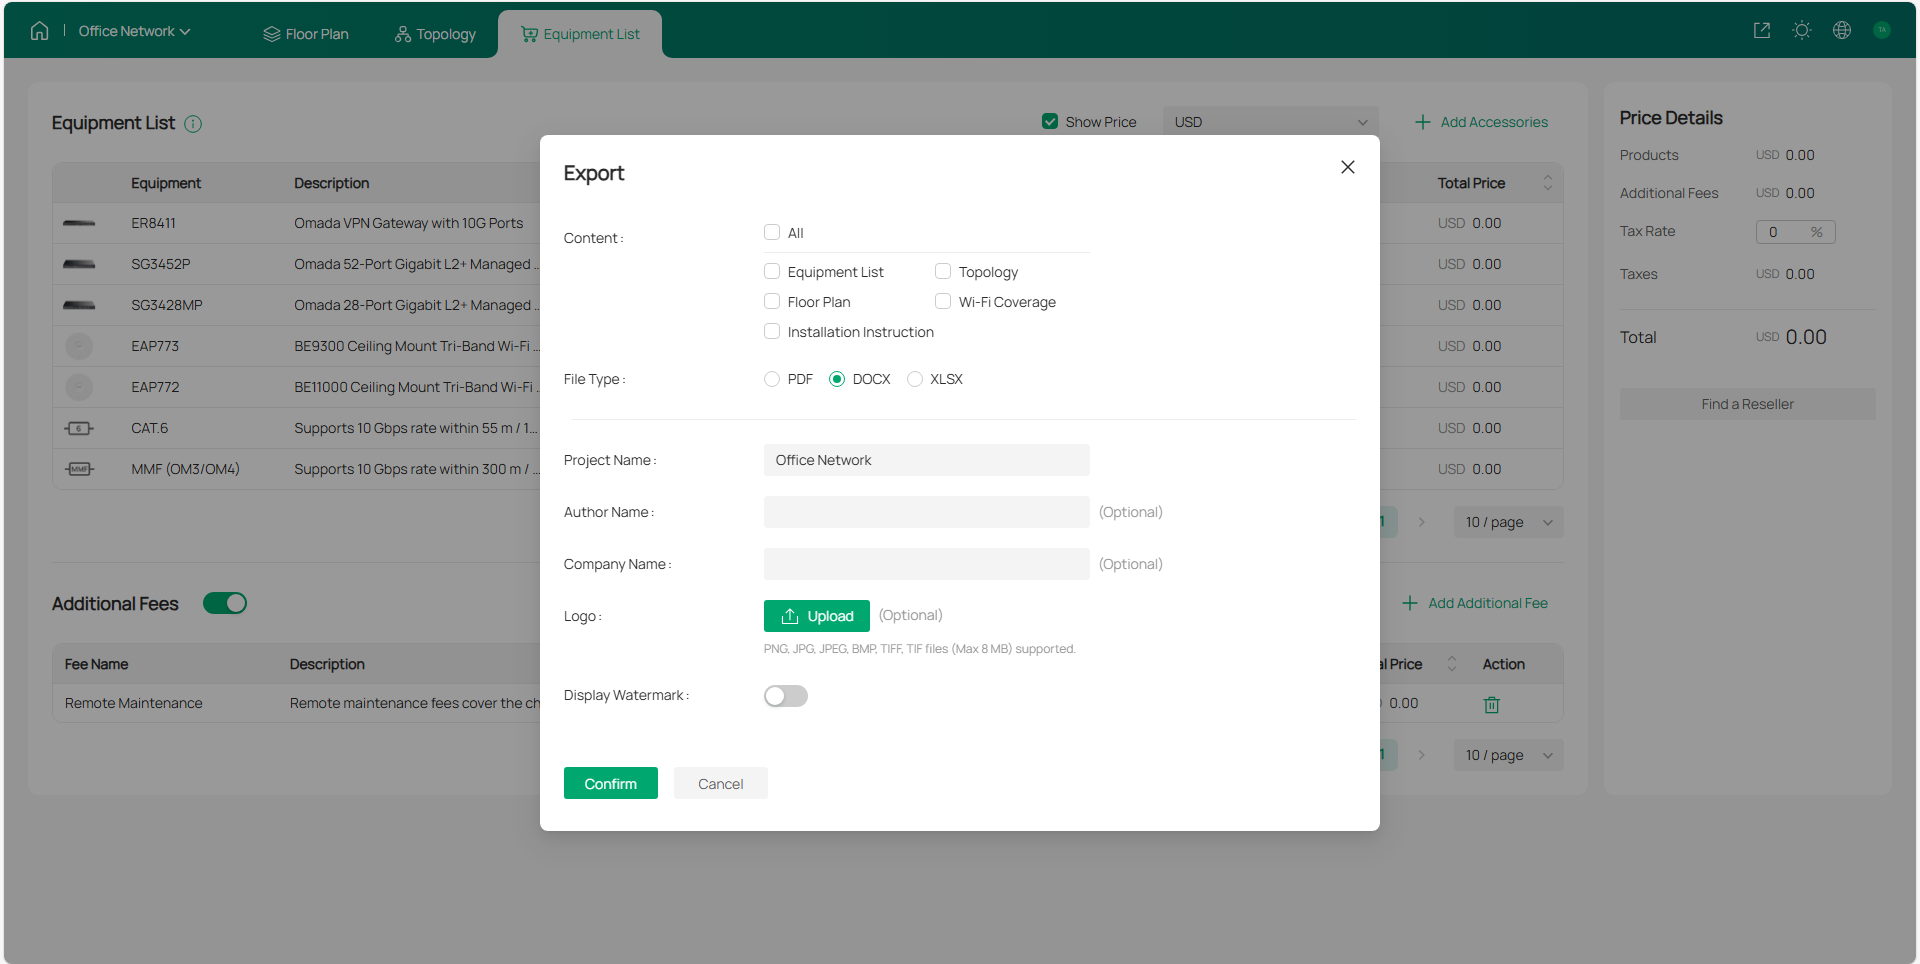Image resolution: width=1920 pixels, height=964 pixels.
Task: Open the Office Network project dropdown
Action: 134,31
